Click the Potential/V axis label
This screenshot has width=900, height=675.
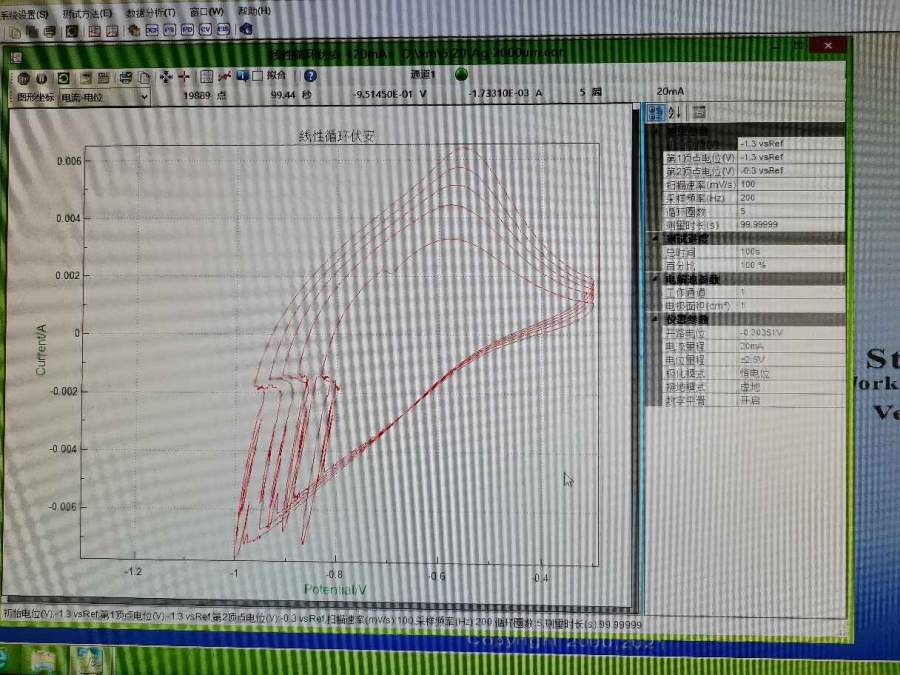(x=335, y=589)
